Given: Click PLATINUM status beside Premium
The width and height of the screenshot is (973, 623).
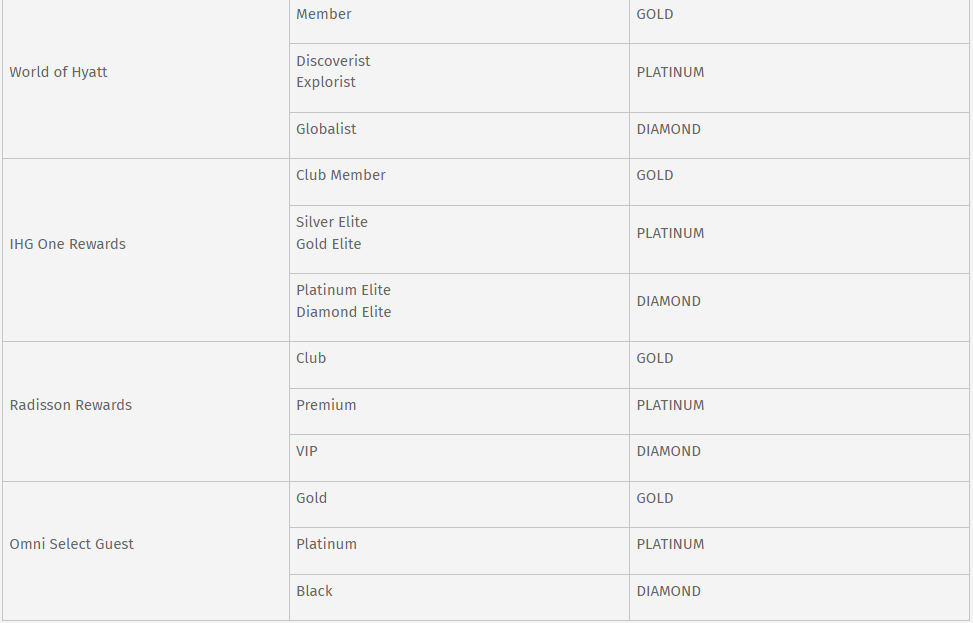Looking at the screenshot, I should (670, 405).
